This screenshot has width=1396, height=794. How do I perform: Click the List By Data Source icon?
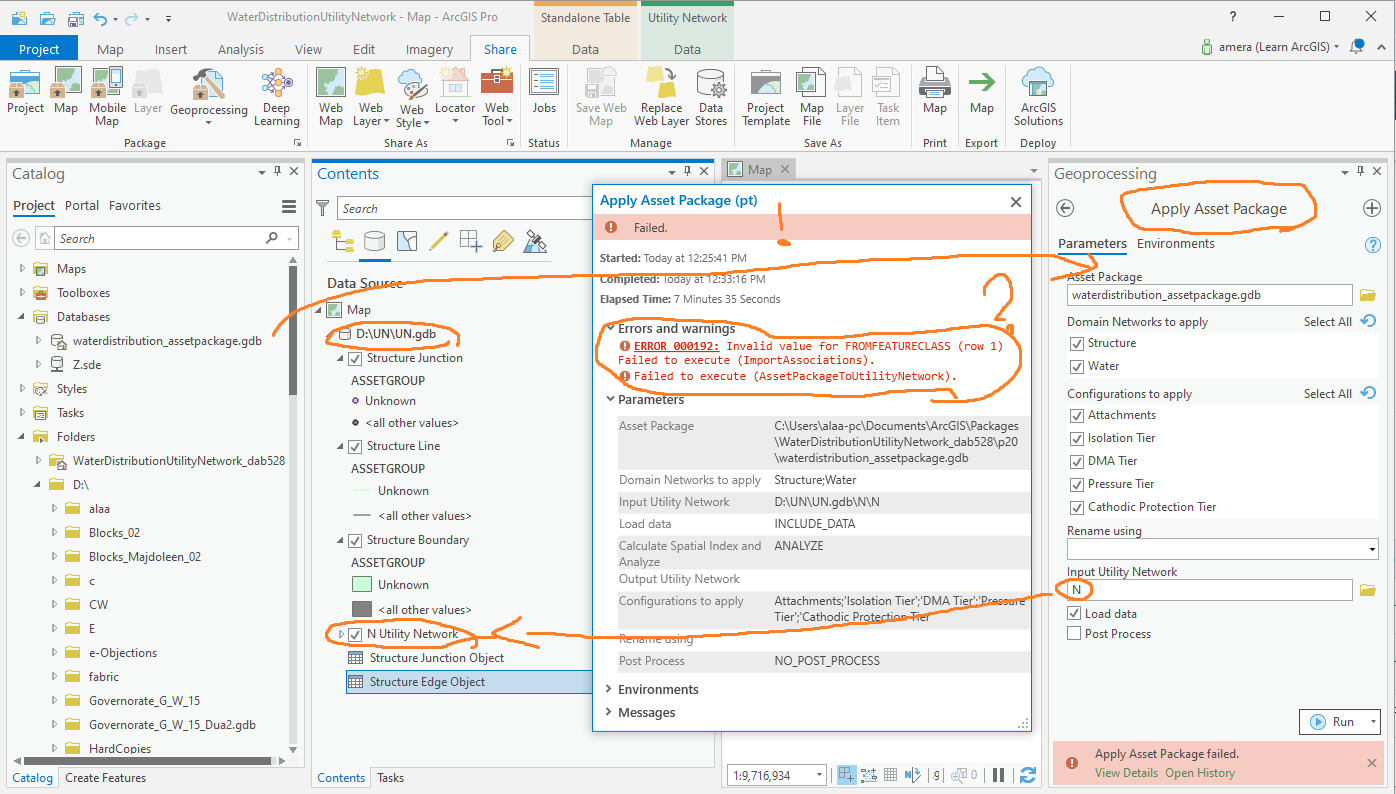(374, 241)
